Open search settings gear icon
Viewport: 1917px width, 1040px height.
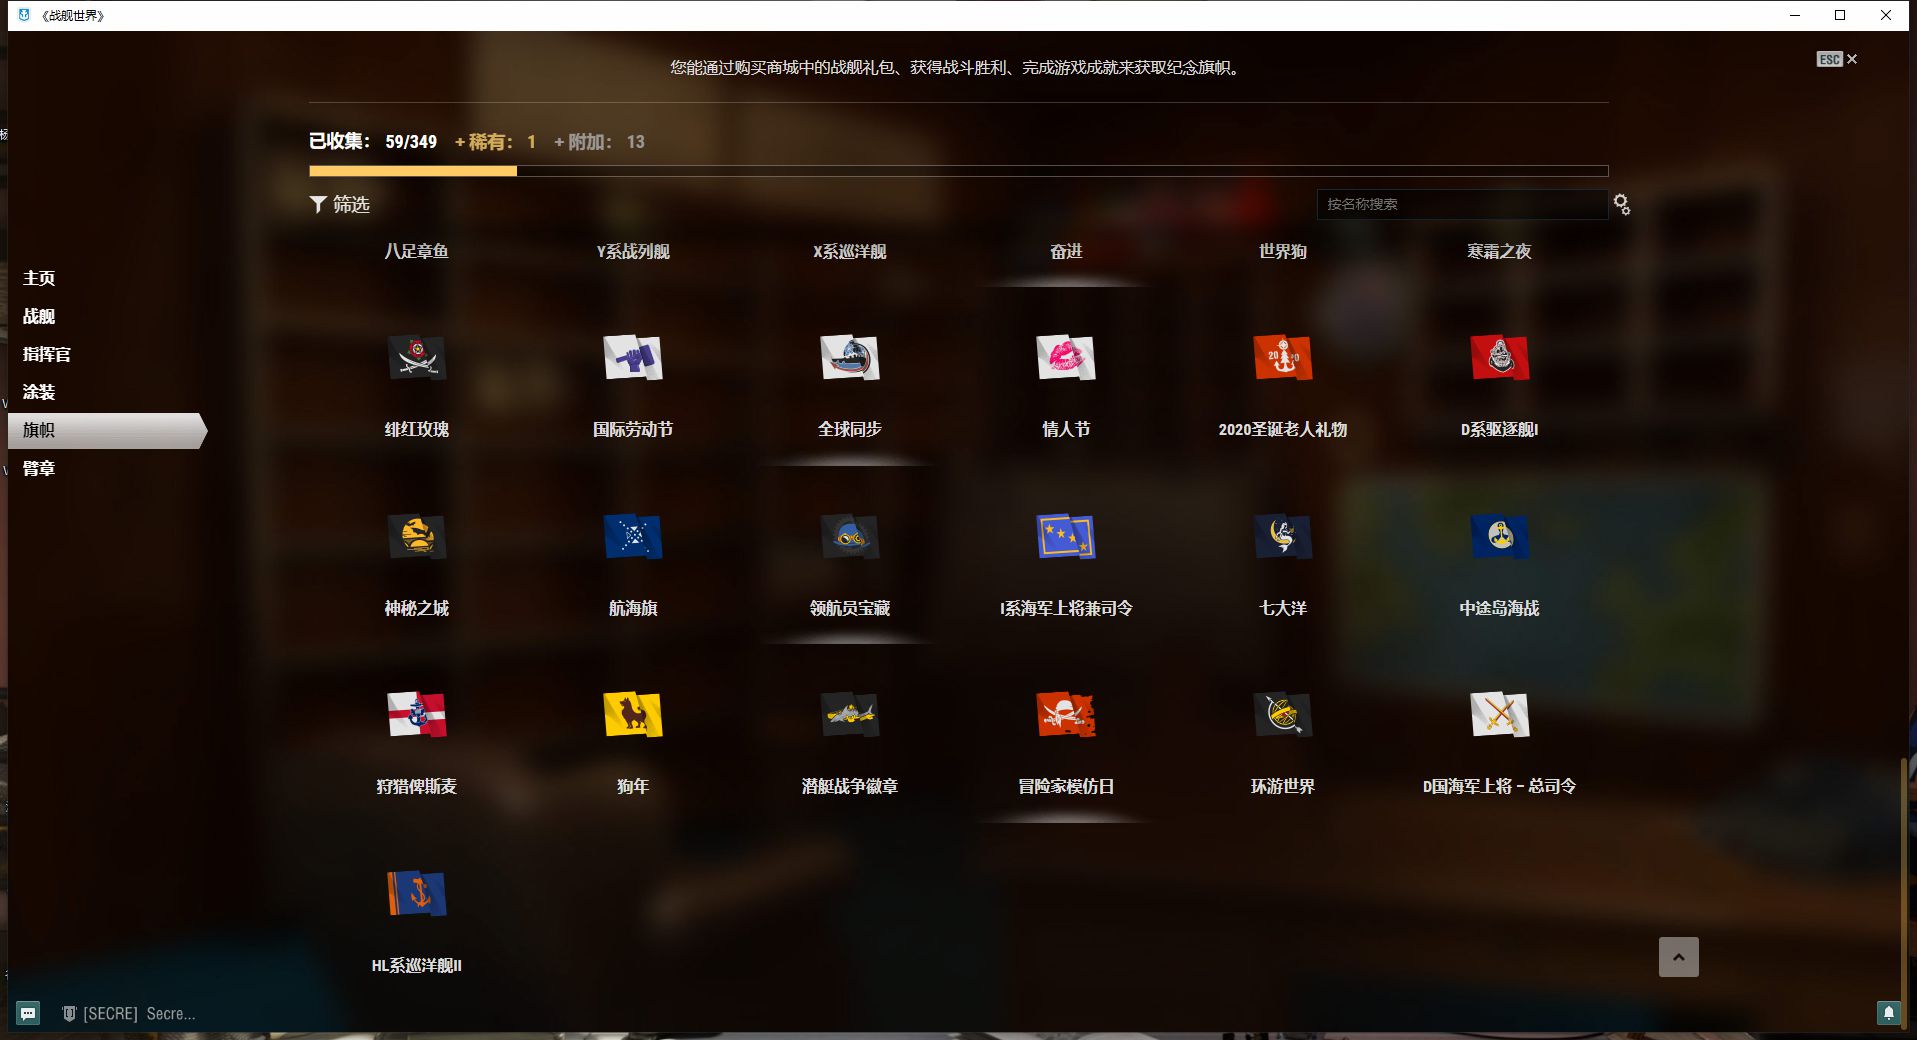coord(1622,205)
